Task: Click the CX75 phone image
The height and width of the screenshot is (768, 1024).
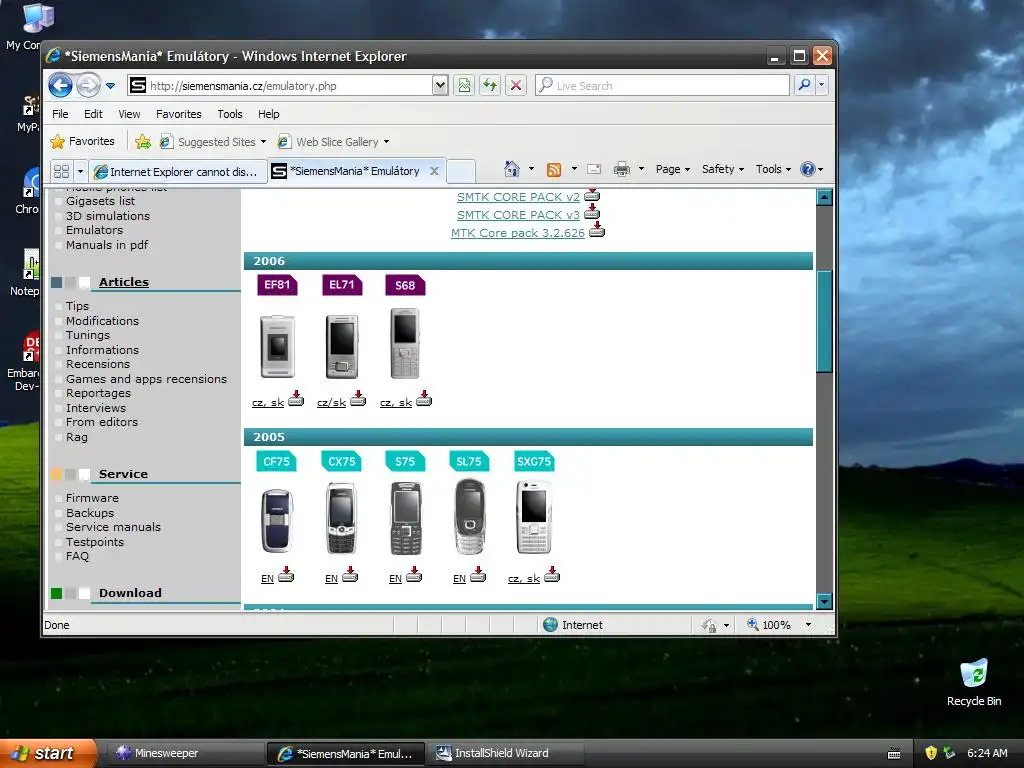Action: (x=342, y=519)
